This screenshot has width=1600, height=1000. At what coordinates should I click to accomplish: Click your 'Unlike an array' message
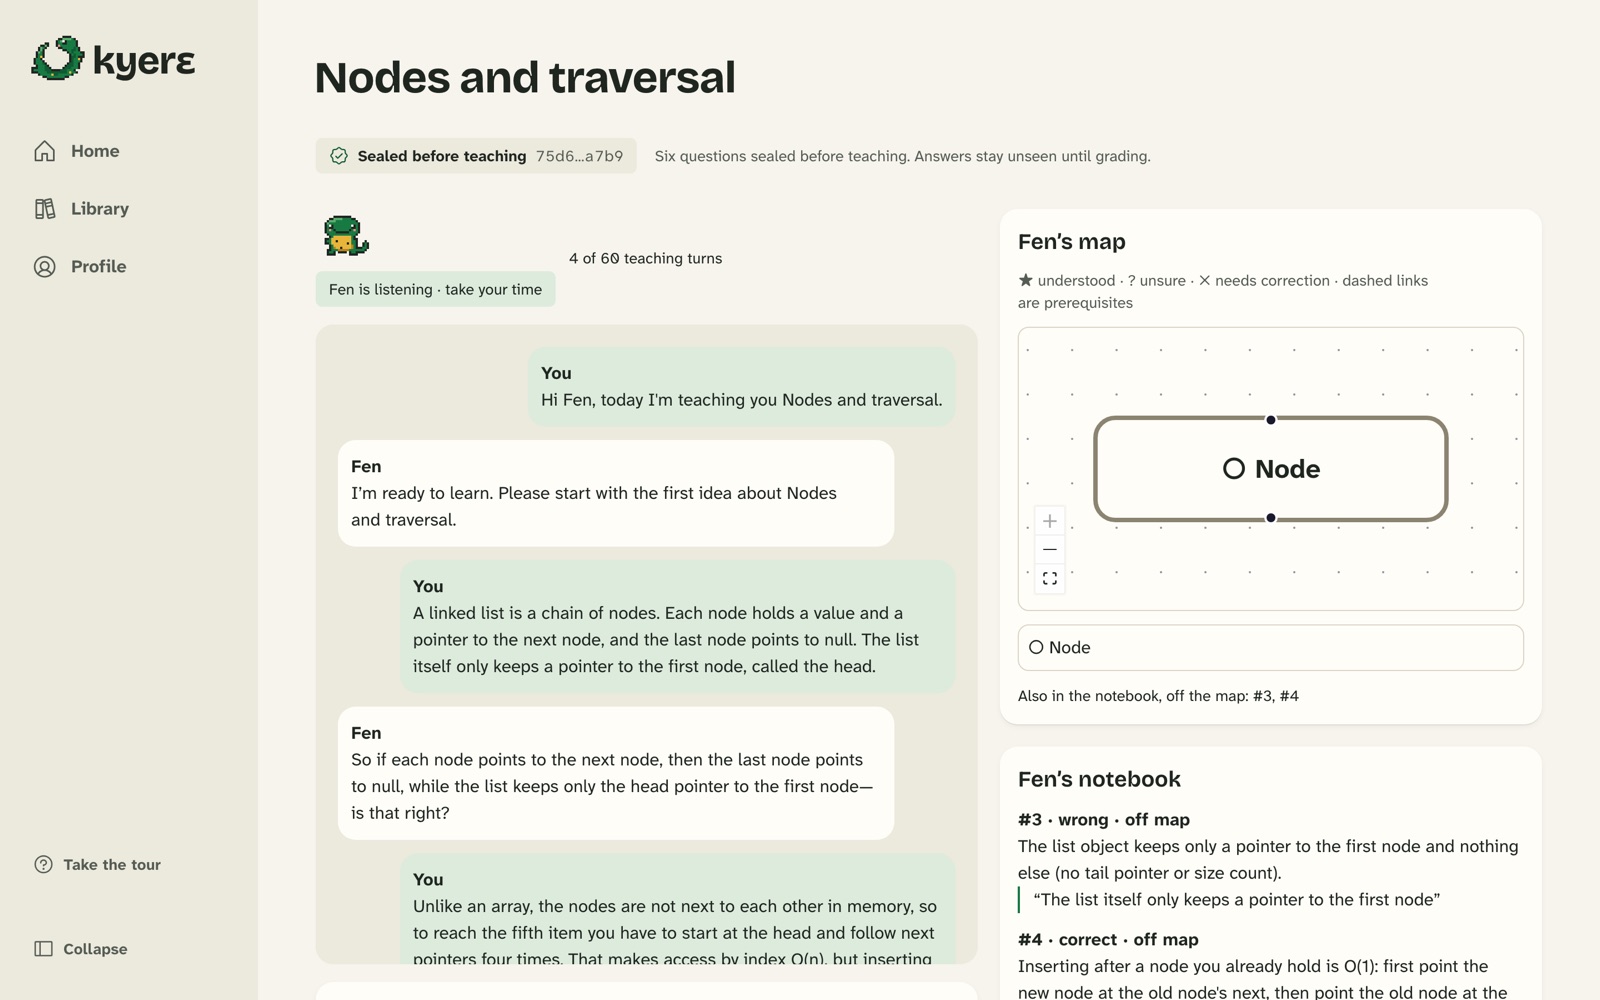[678, 909]
